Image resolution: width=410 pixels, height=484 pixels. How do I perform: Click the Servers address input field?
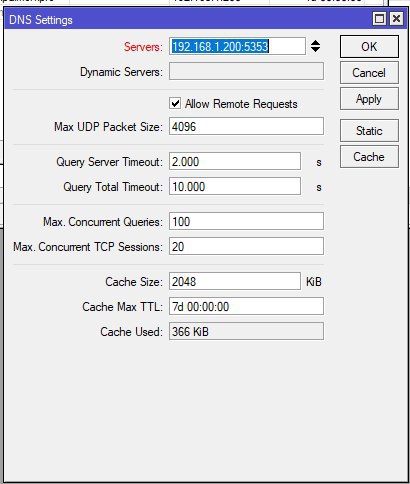click(x=237, y=46)
